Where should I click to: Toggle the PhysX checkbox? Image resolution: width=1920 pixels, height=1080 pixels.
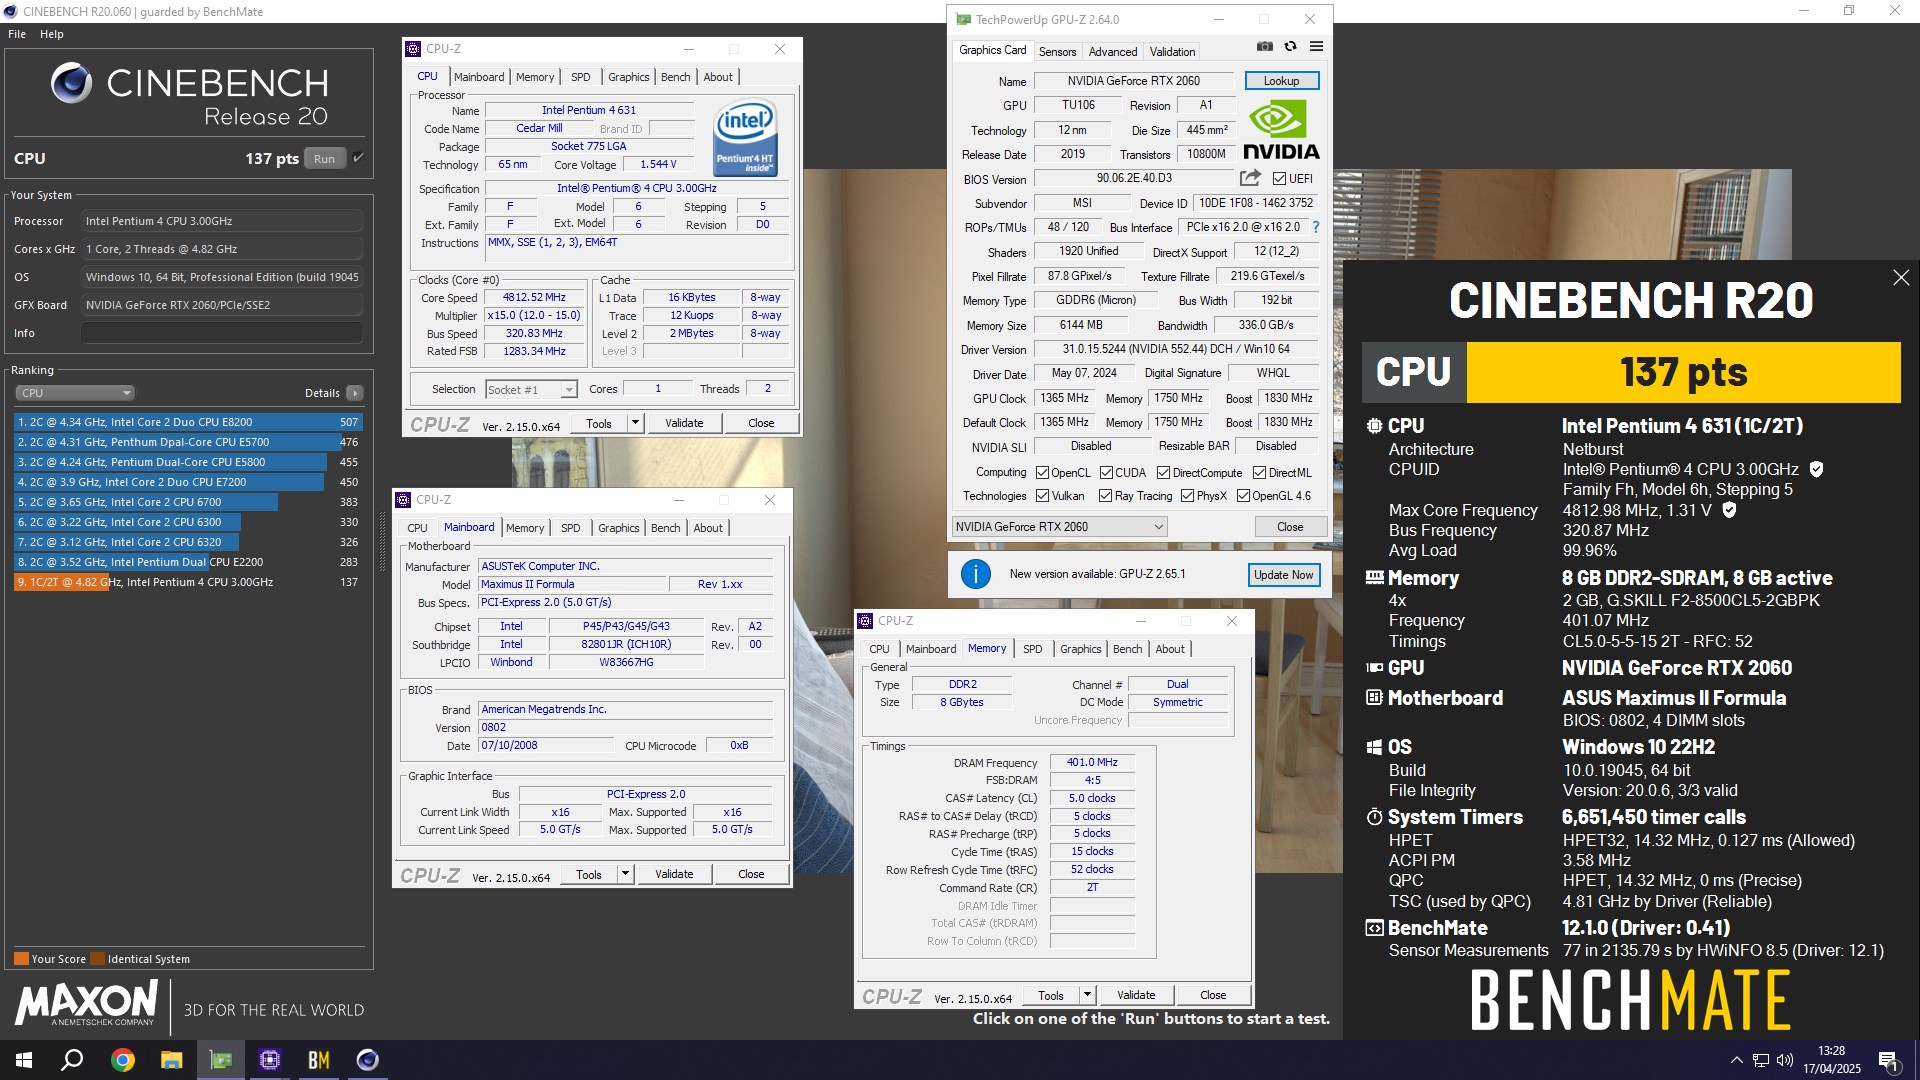click(1187, 496)
